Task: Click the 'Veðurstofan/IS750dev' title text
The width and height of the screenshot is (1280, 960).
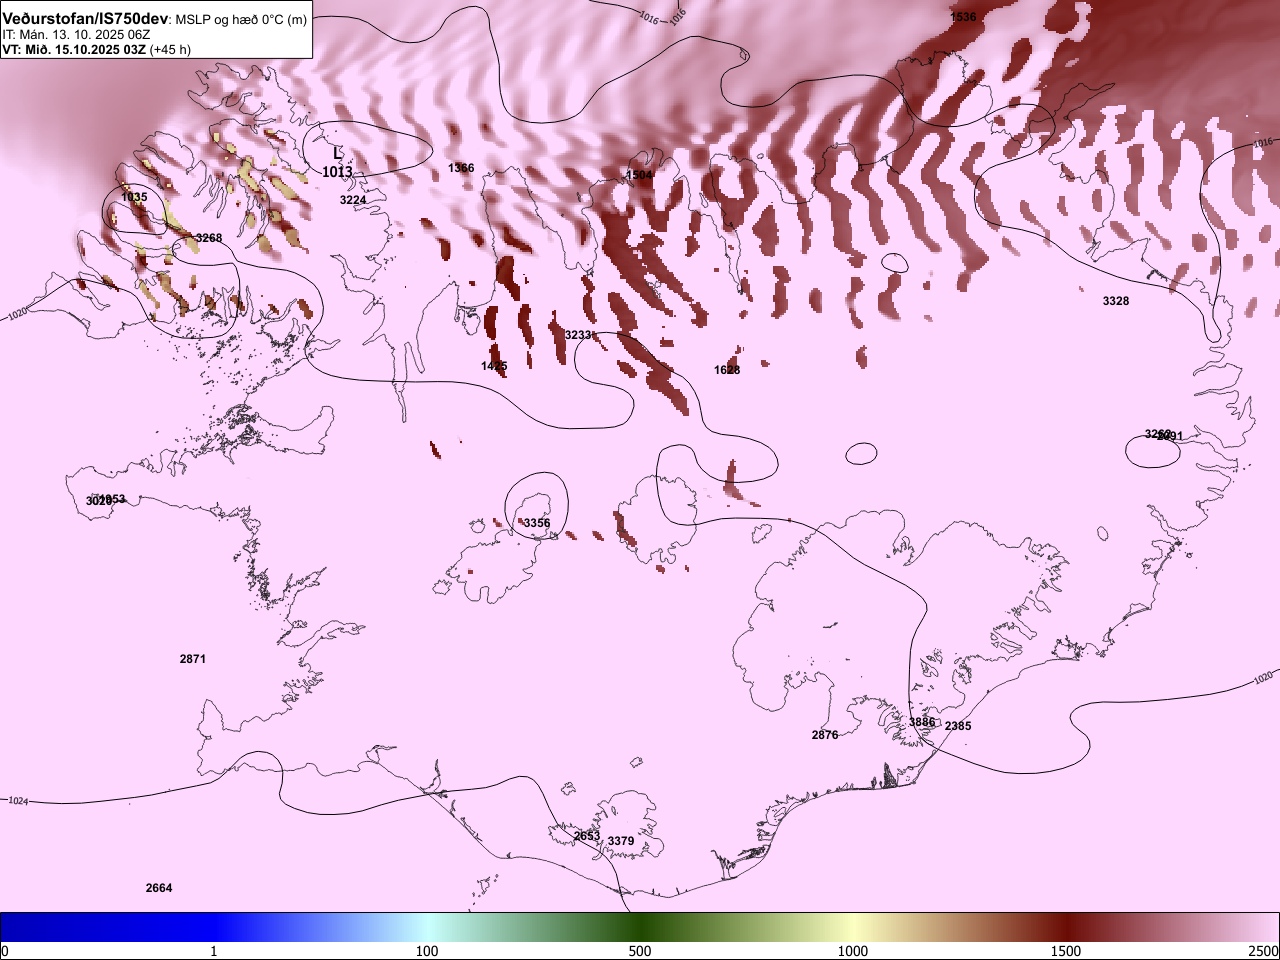Action: coord(85,19)
